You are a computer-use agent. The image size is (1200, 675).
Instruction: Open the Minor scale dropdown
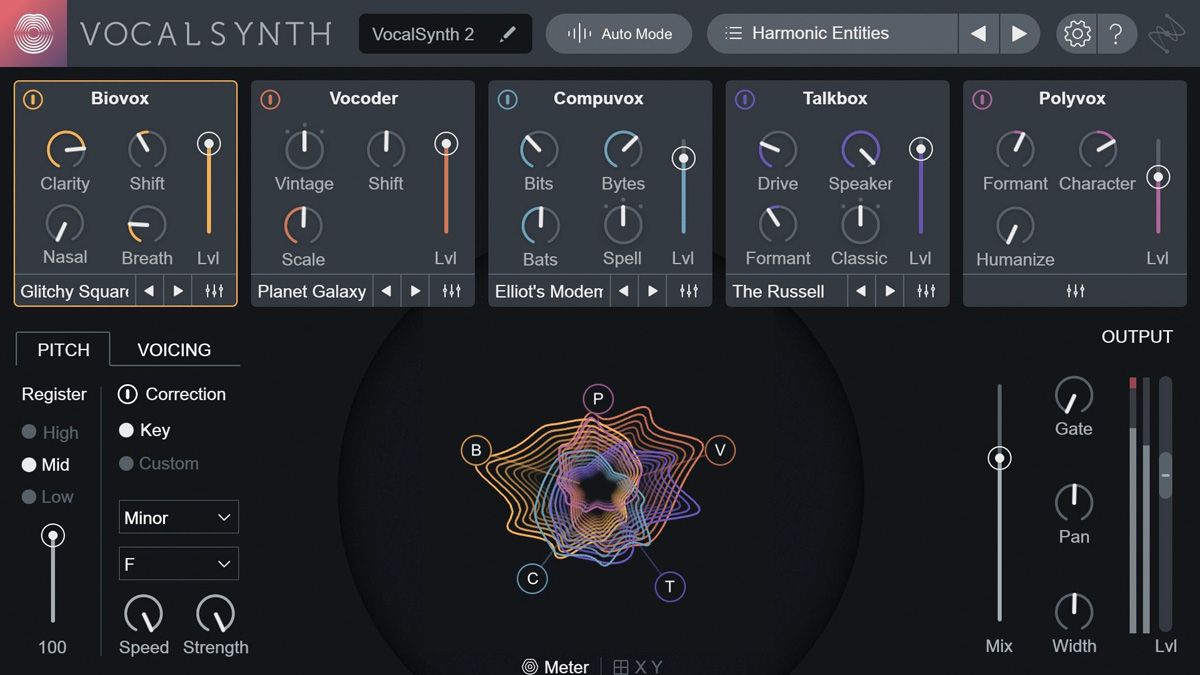click(x=178, y=517)
